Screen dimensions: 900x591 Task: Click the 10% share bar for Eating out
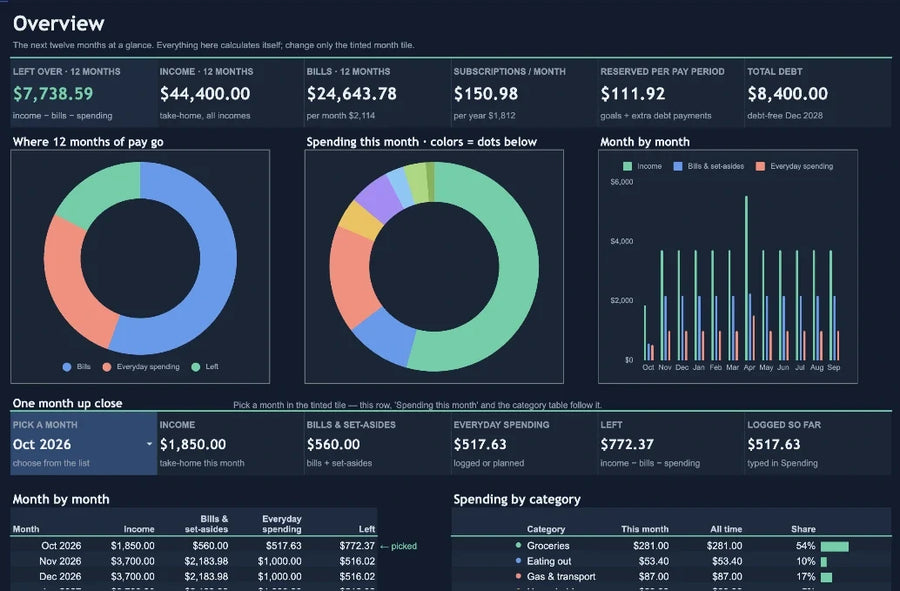(824, 562)
